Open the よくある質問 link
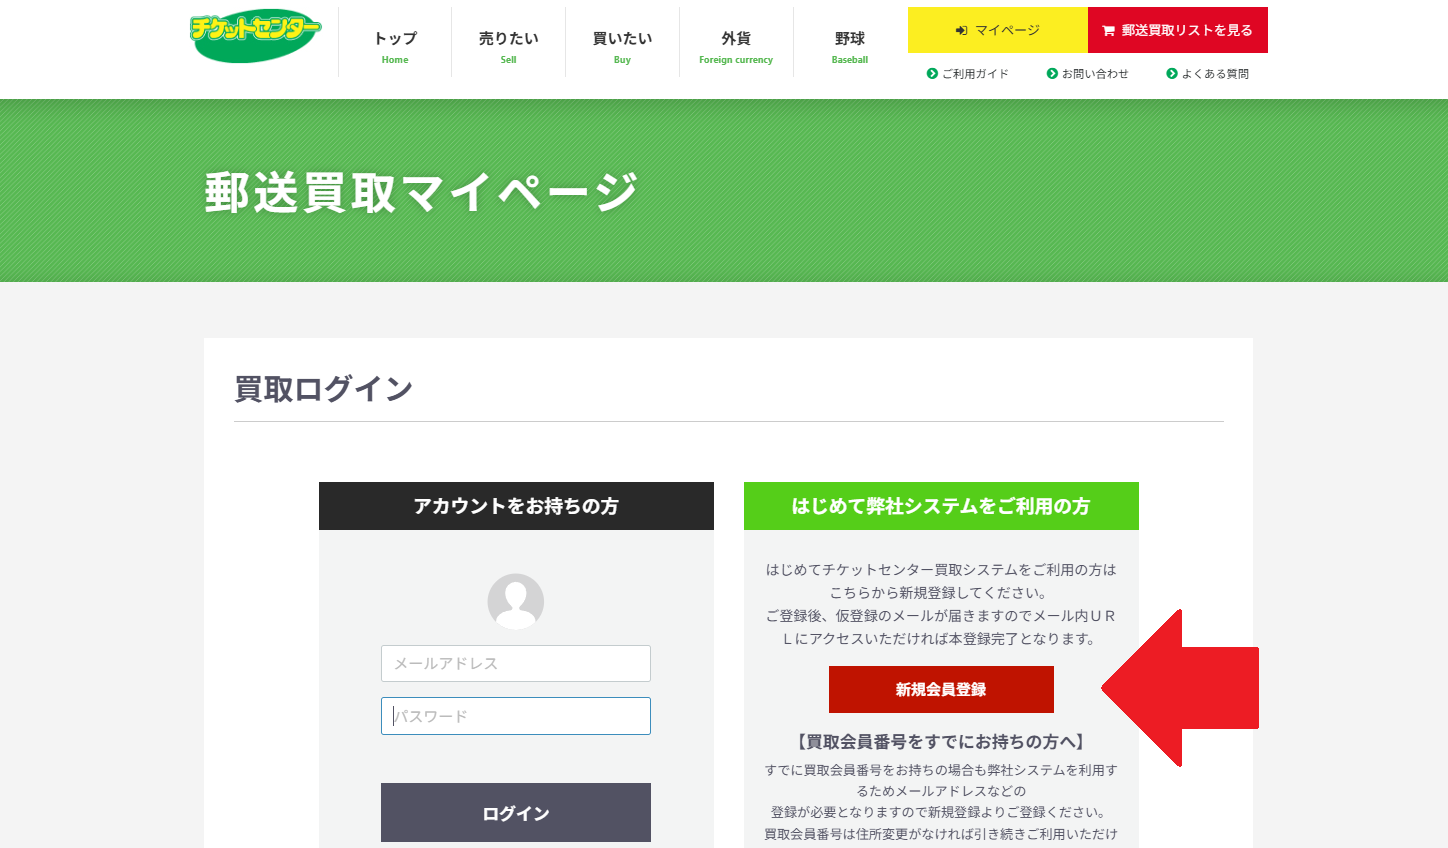 (1208, 74)
